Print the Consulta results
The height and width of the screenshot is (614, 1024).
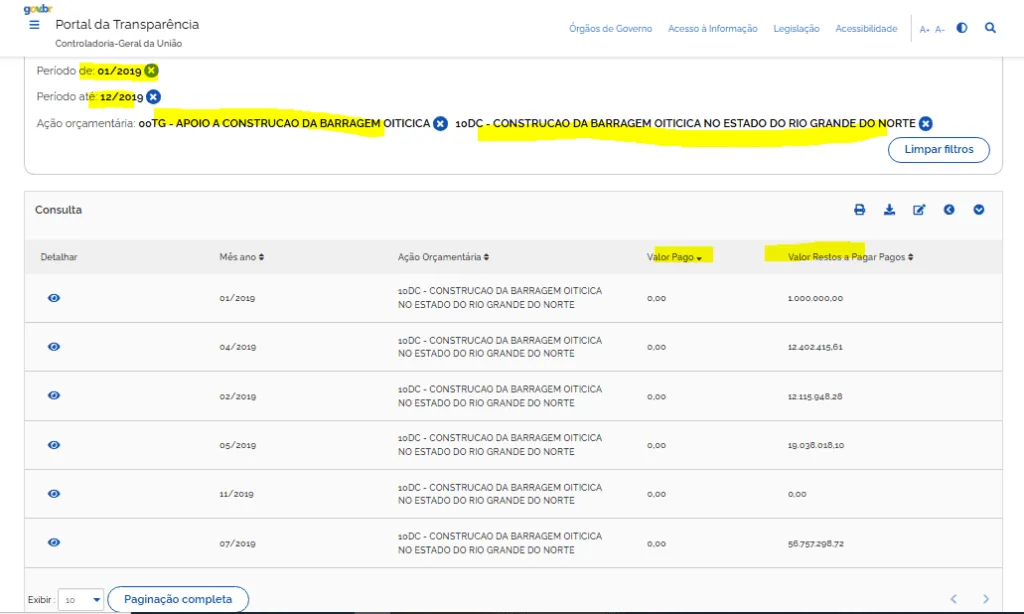[x=859, y=210]
